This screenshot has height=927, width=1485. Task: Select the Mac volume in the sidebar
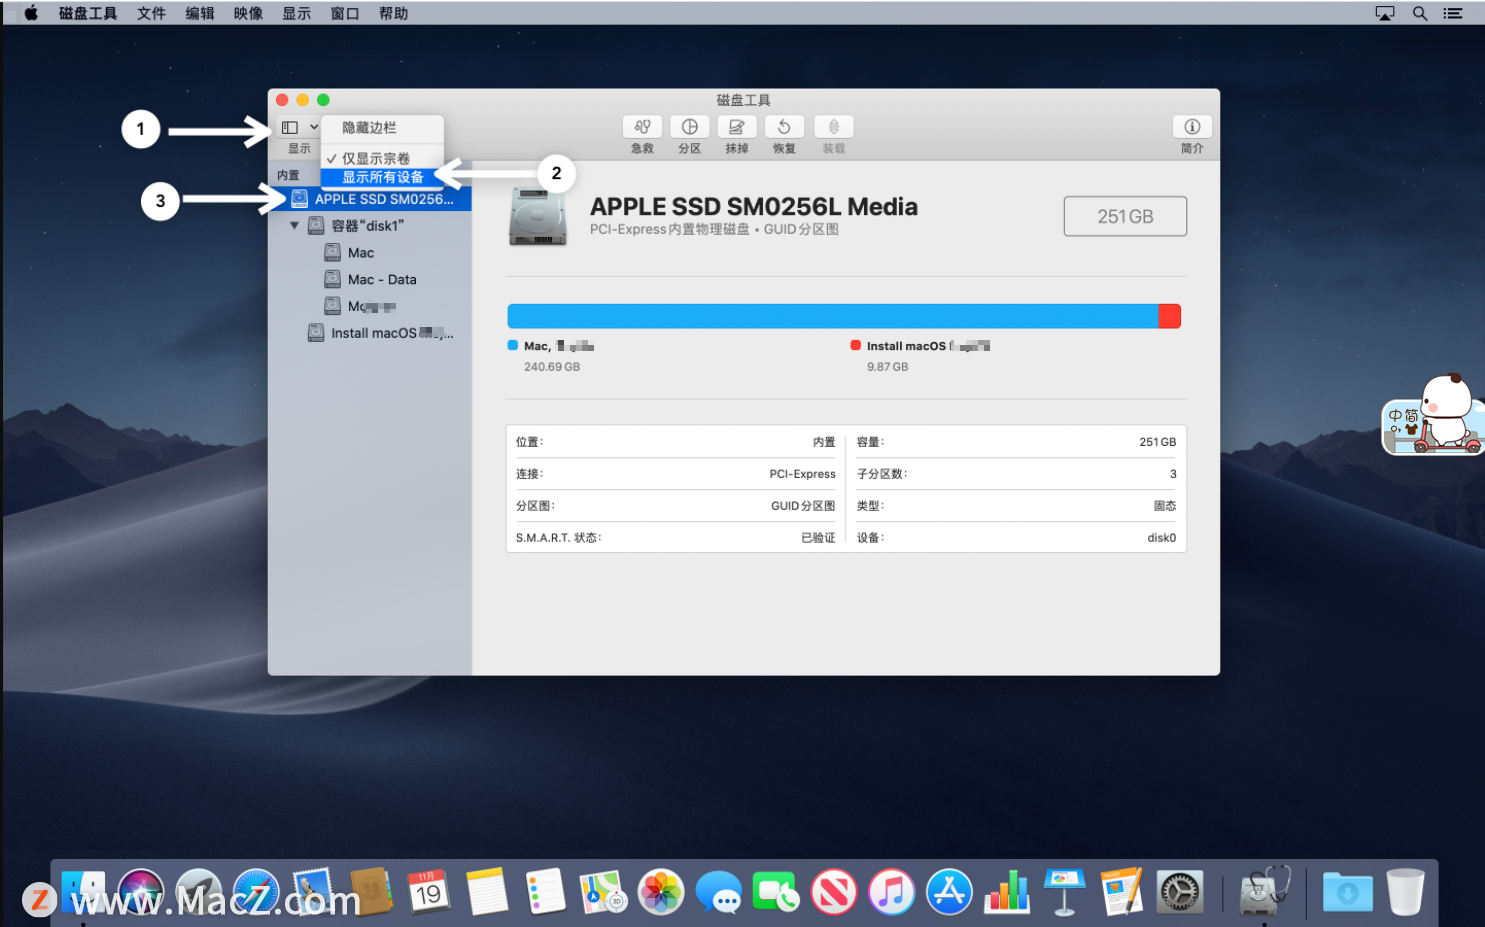[x=370, y=253]
